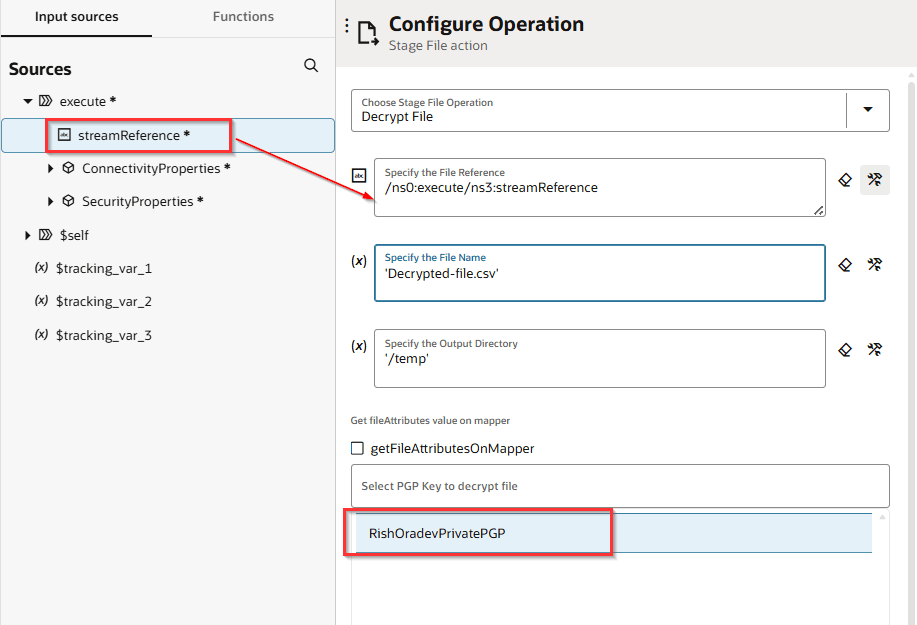
Task: Expand the SecurityProperties tree node
Action: 51,202
